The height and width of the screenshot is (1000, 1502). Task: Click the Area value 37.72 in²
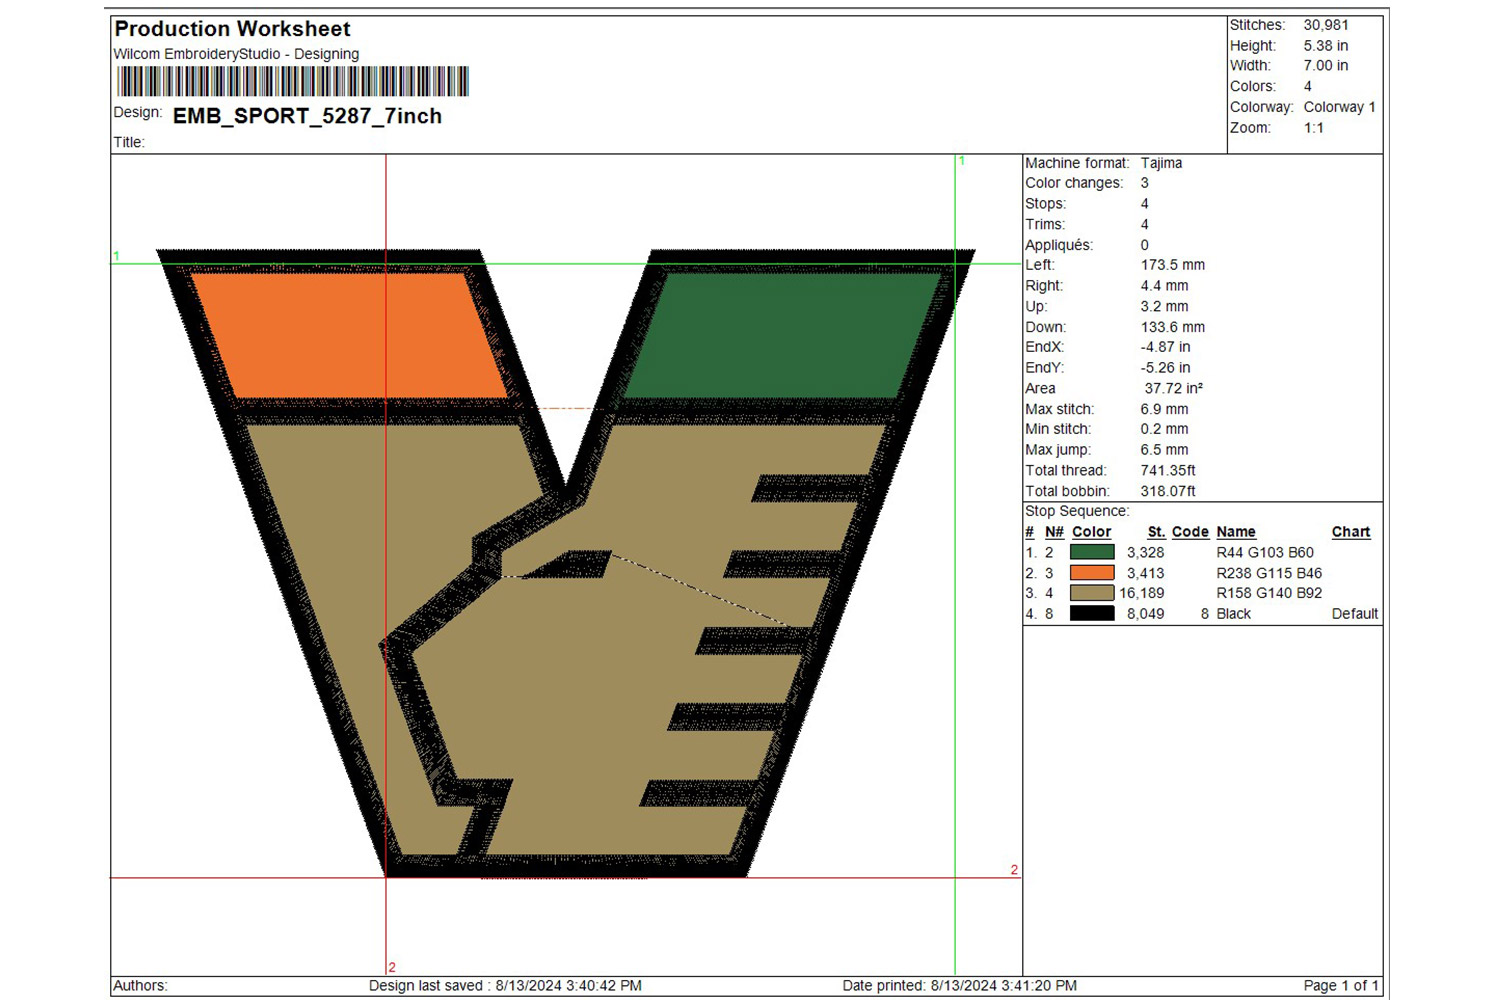1174,388
